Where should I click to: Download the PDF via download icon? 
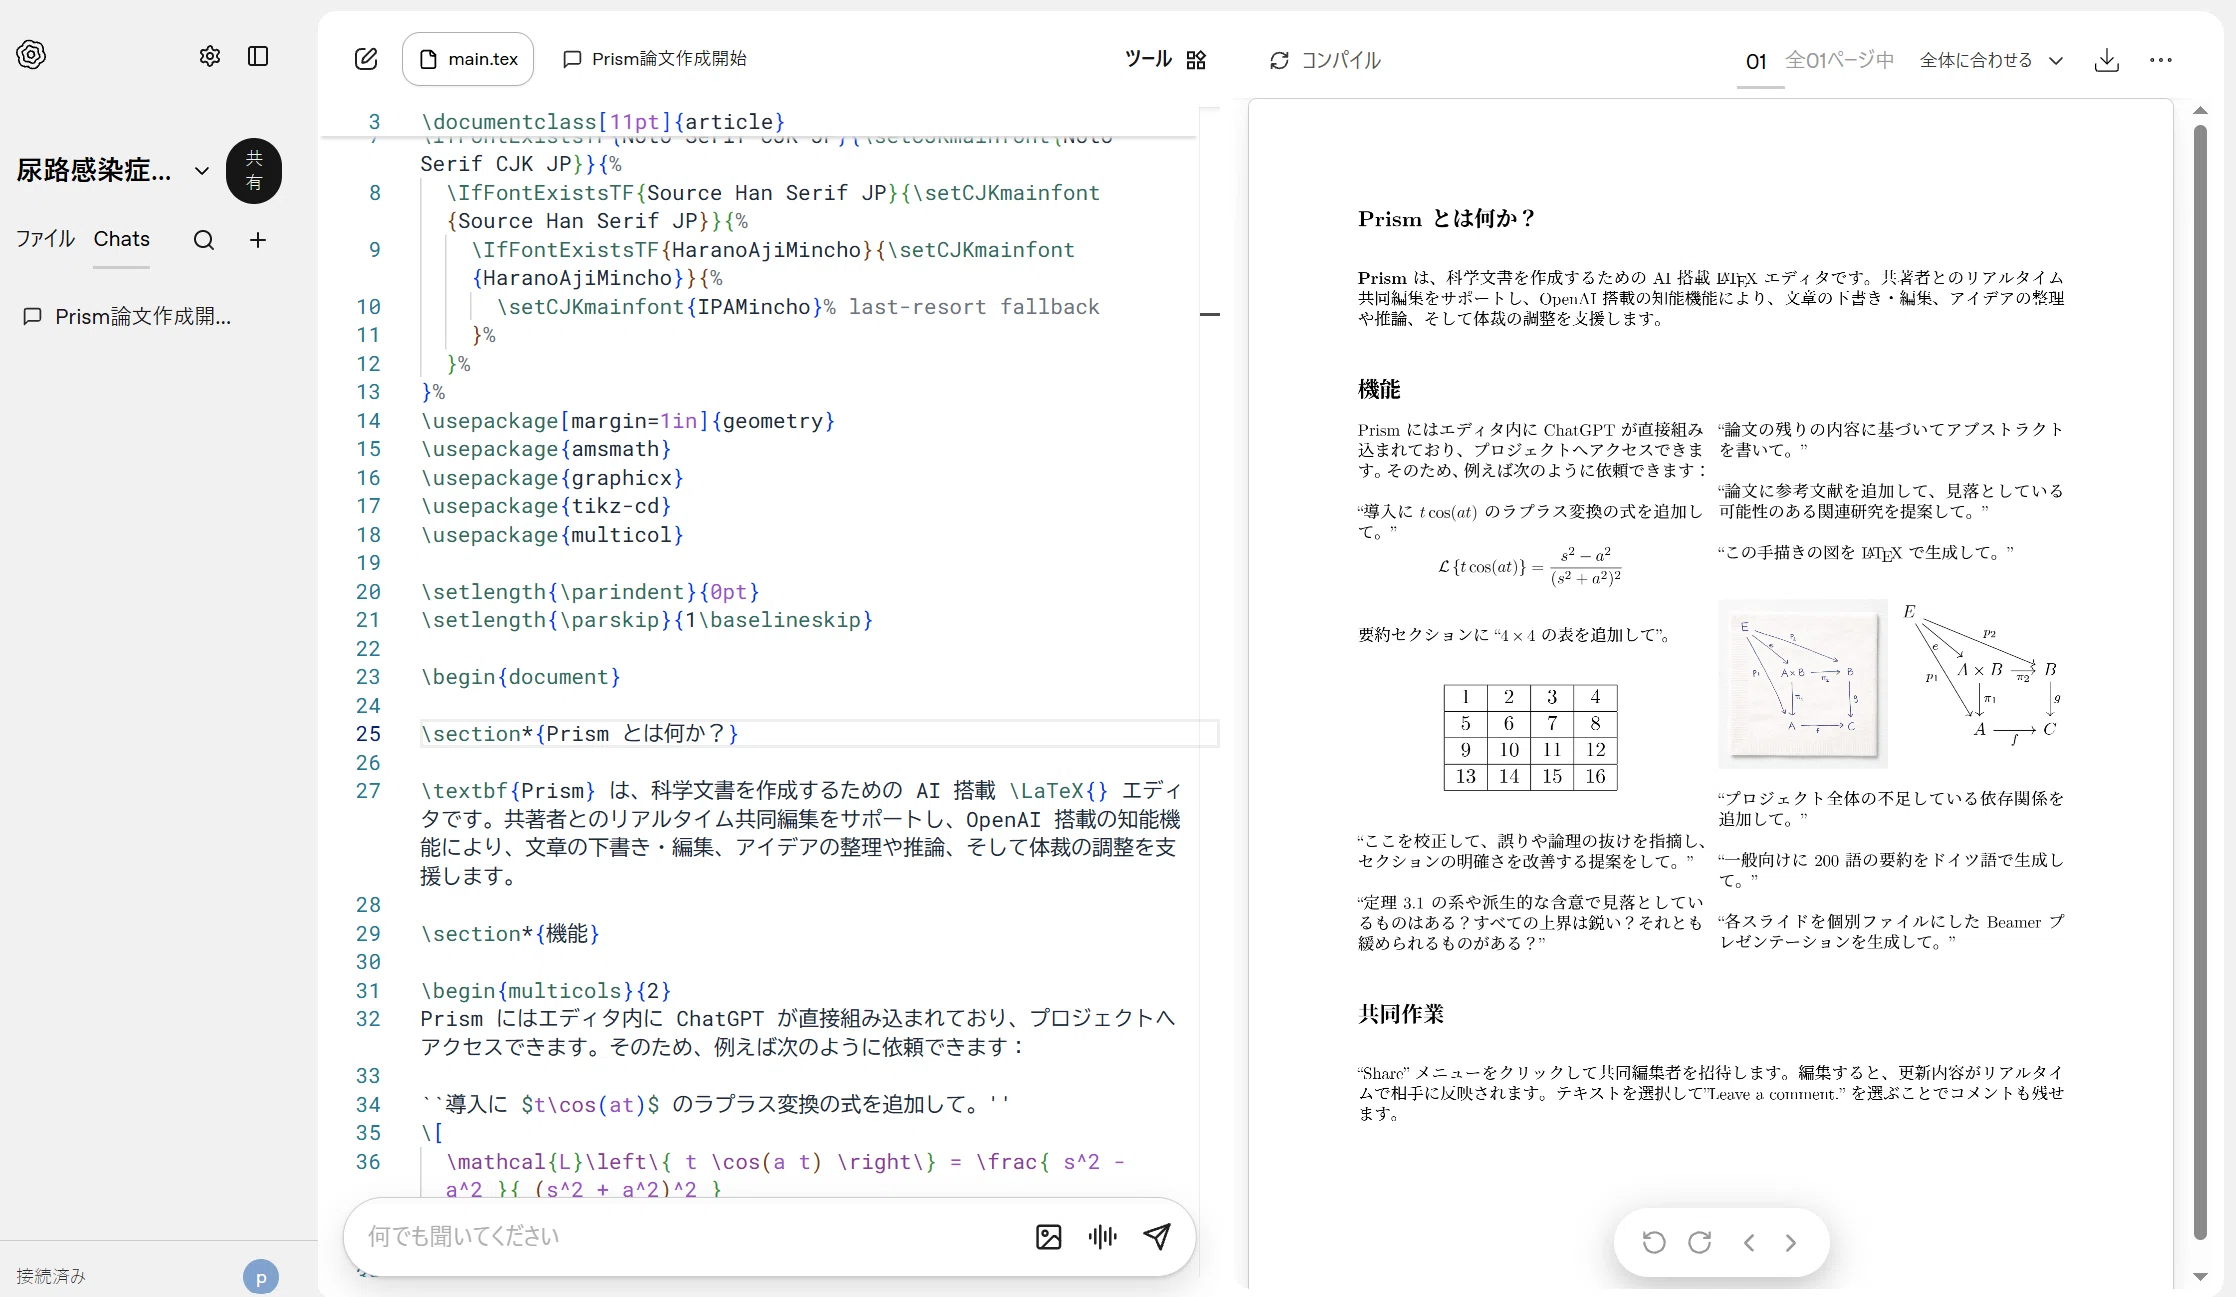click(x=2107, y=60)
